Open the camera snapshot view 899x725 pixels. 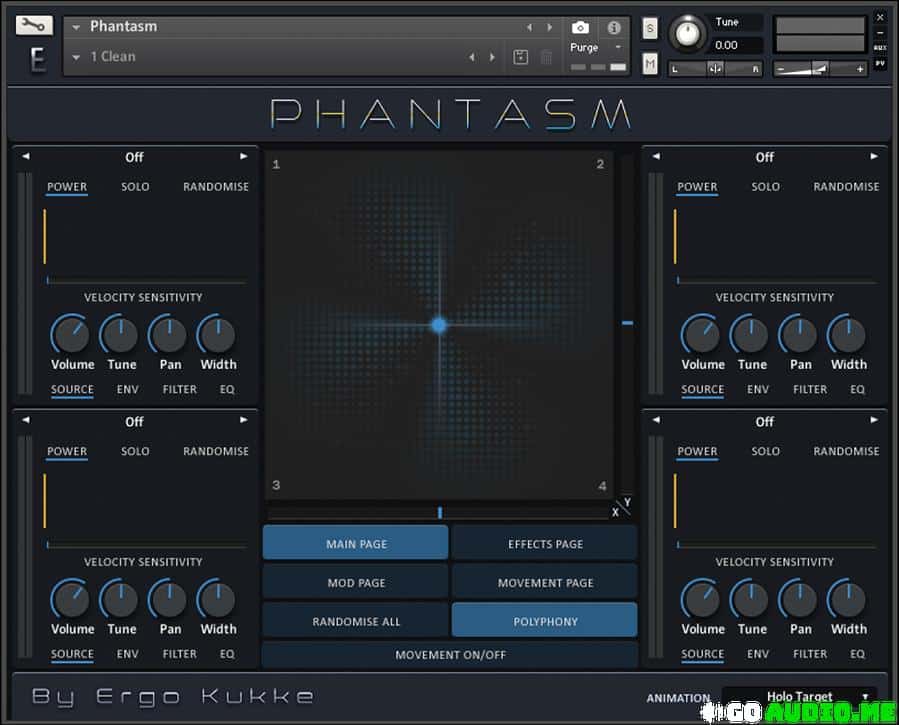(x=580, y=28)
